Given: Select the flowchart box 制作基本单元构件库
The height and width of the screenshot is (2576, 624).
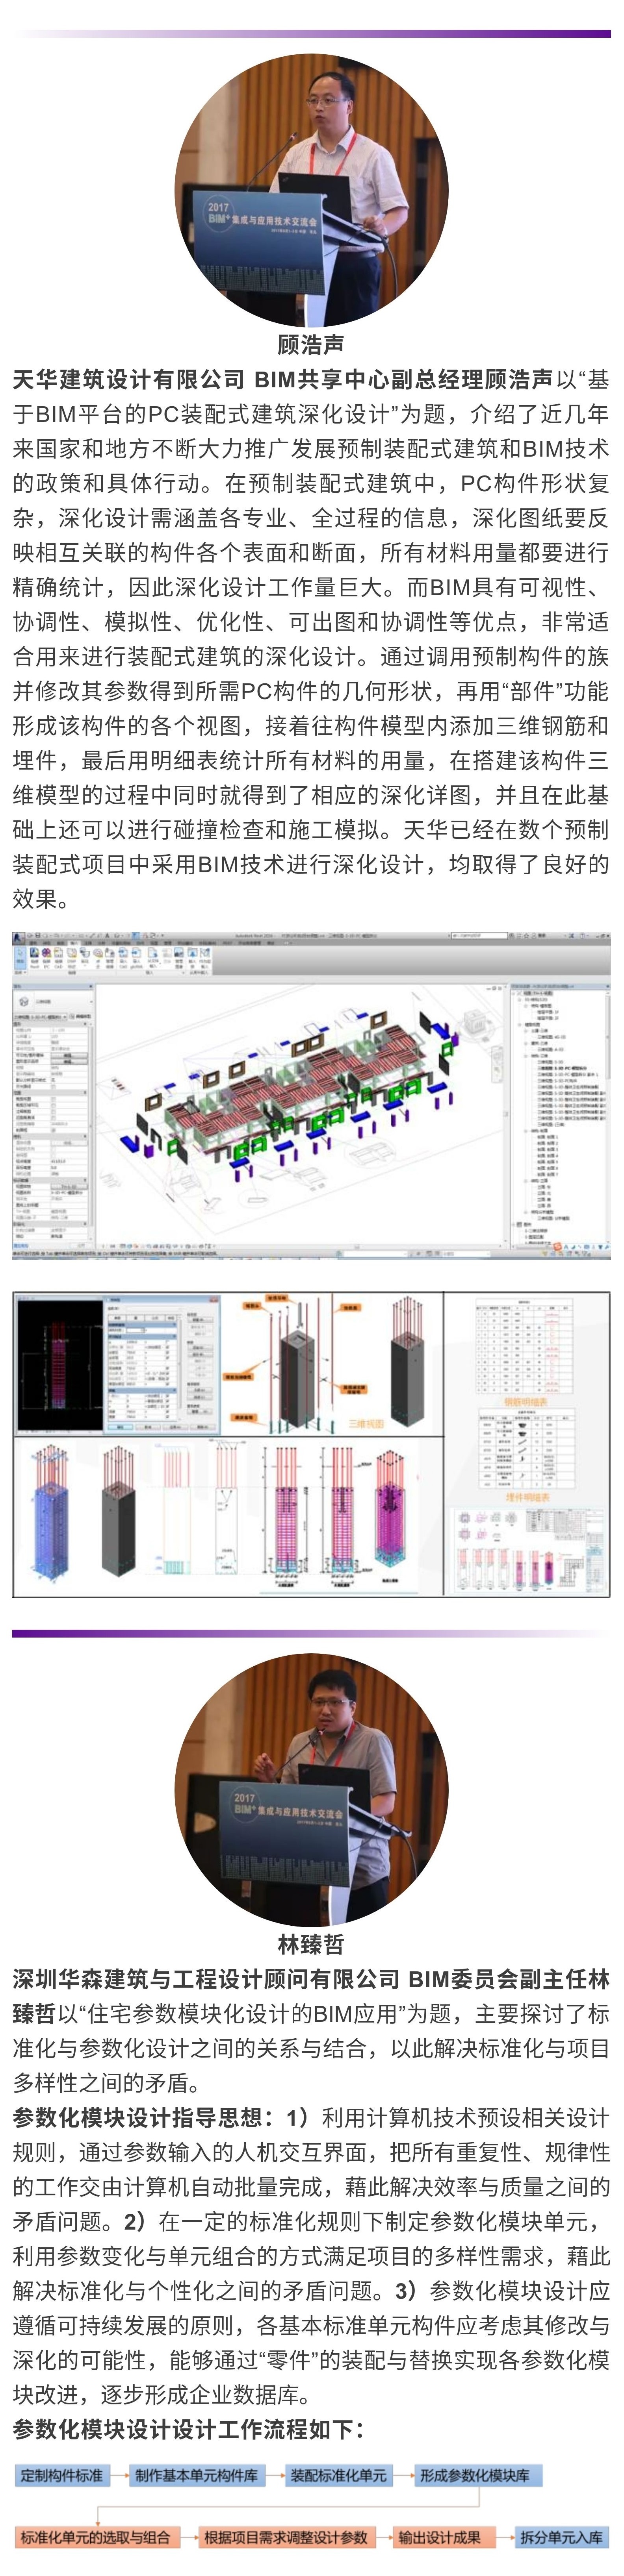Looking at the screenshot, I should (196, 2475).
